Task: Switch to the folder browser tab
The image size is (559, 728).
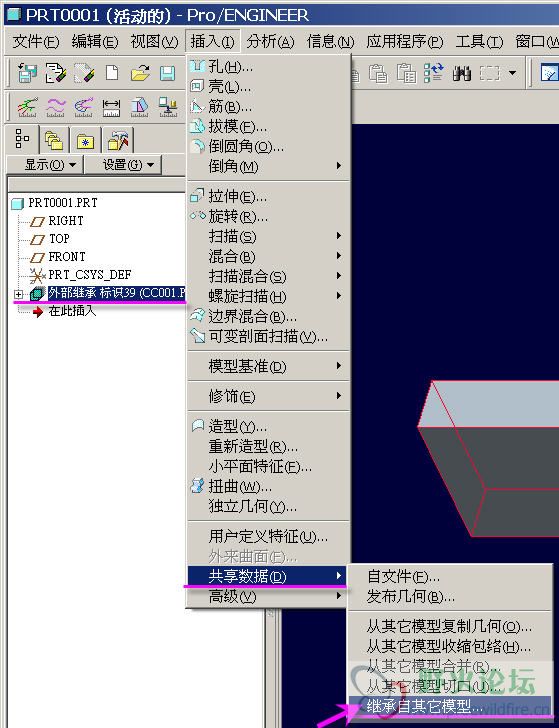Action: (54, 140)
